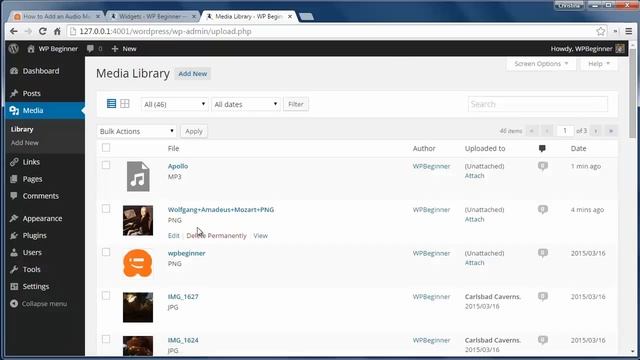Expand the Help panel
Image resolution: width=640 pixels, height=360 pixels.
(x=599, y=64)
